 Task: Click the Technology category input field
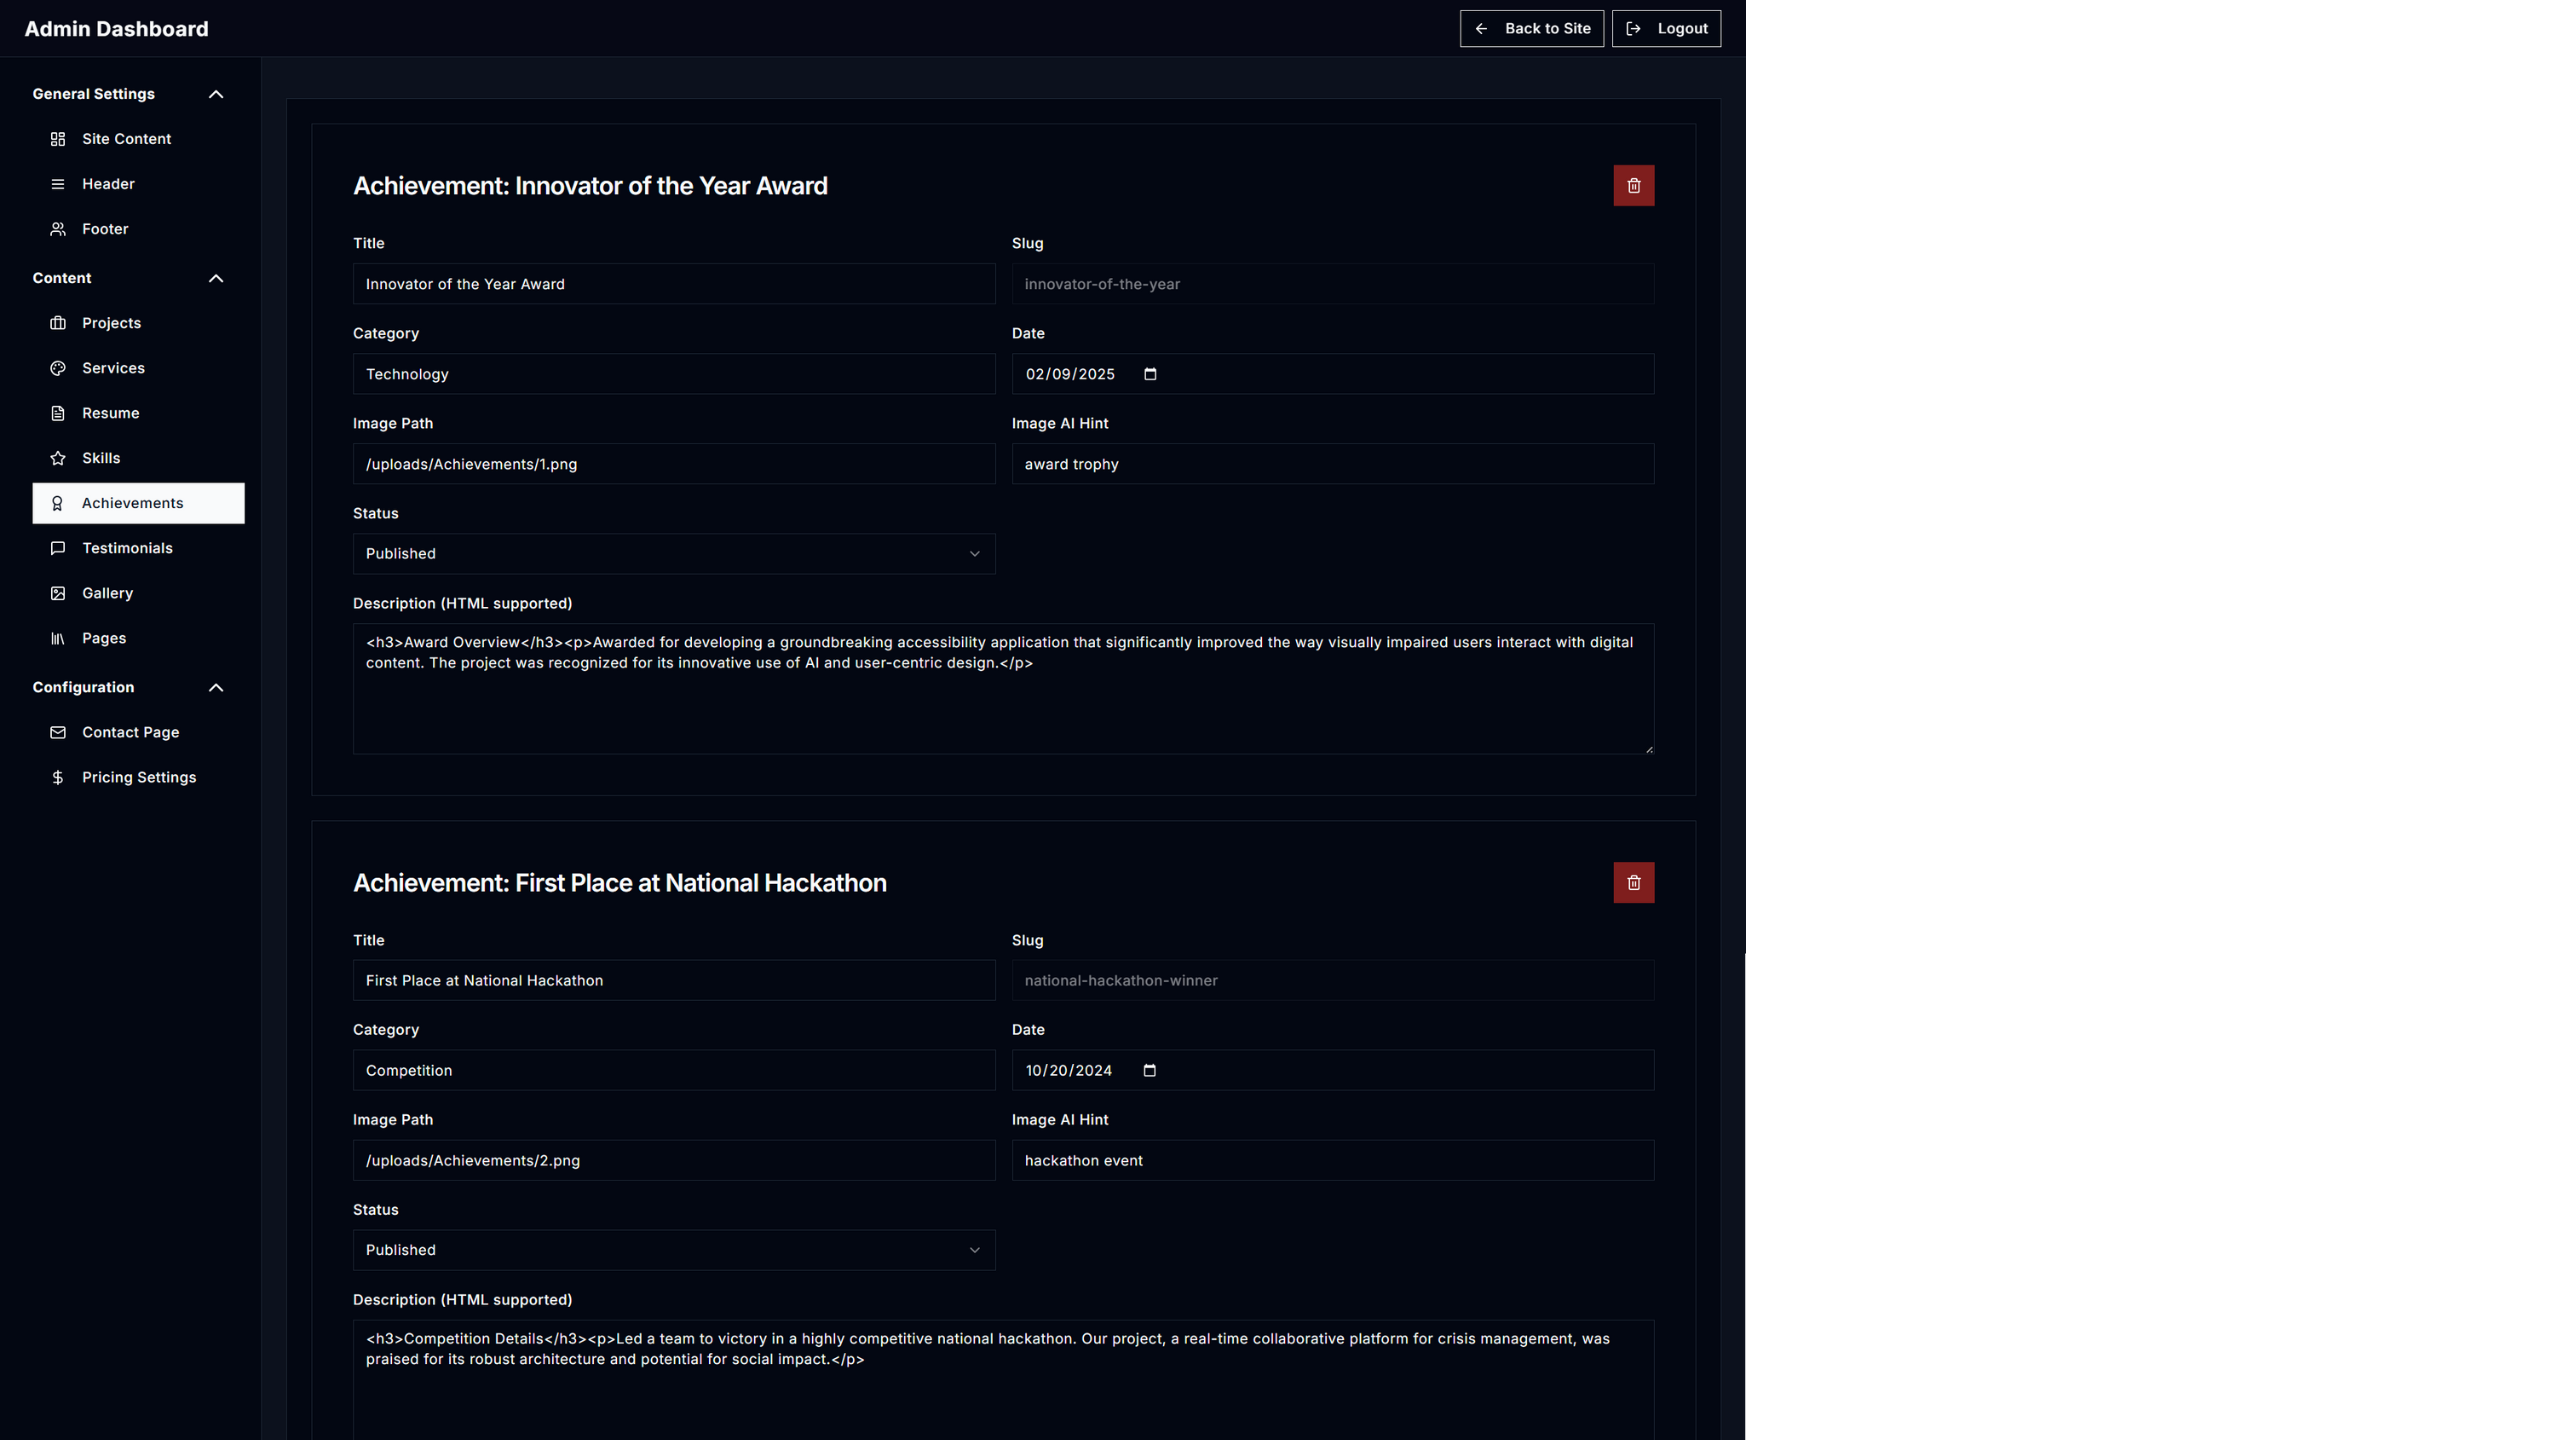tap(673, 374)
